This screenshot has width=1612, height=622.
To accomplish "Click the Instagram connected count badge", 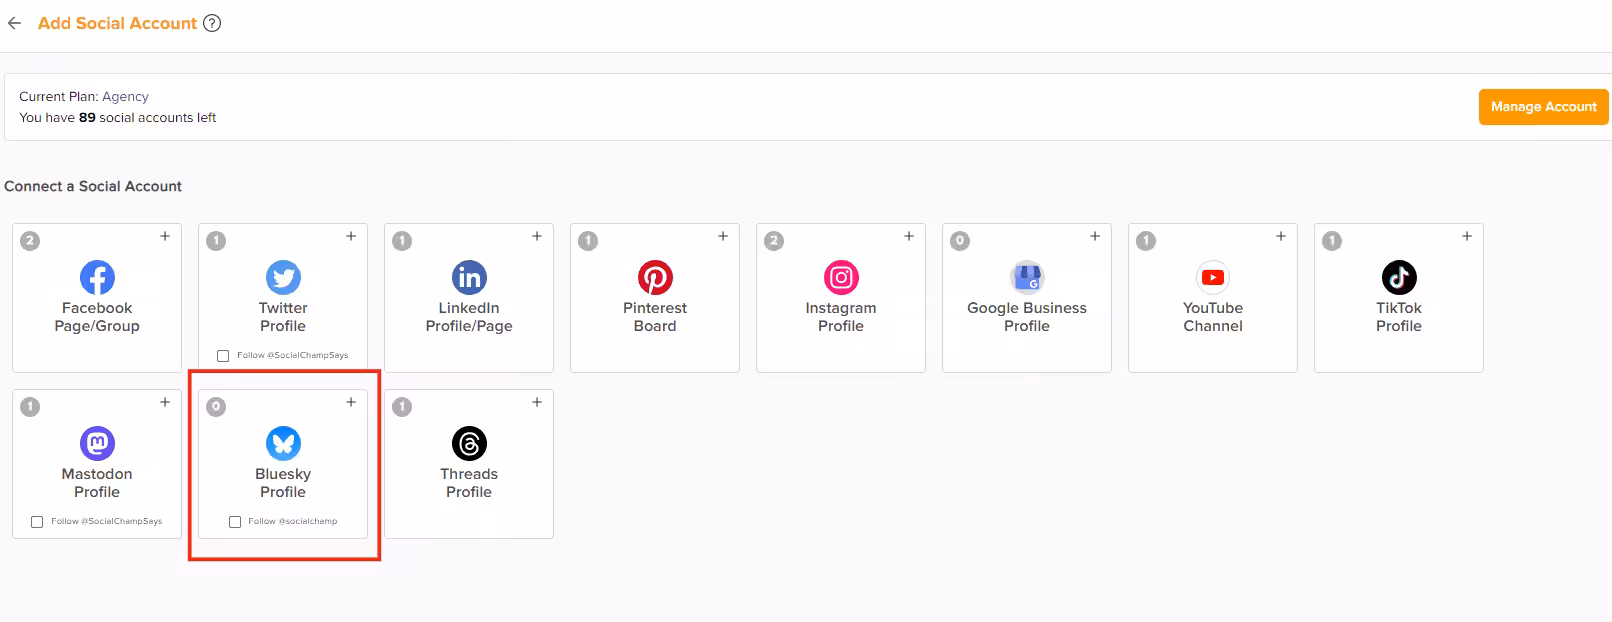I will (x=774, y=241).
